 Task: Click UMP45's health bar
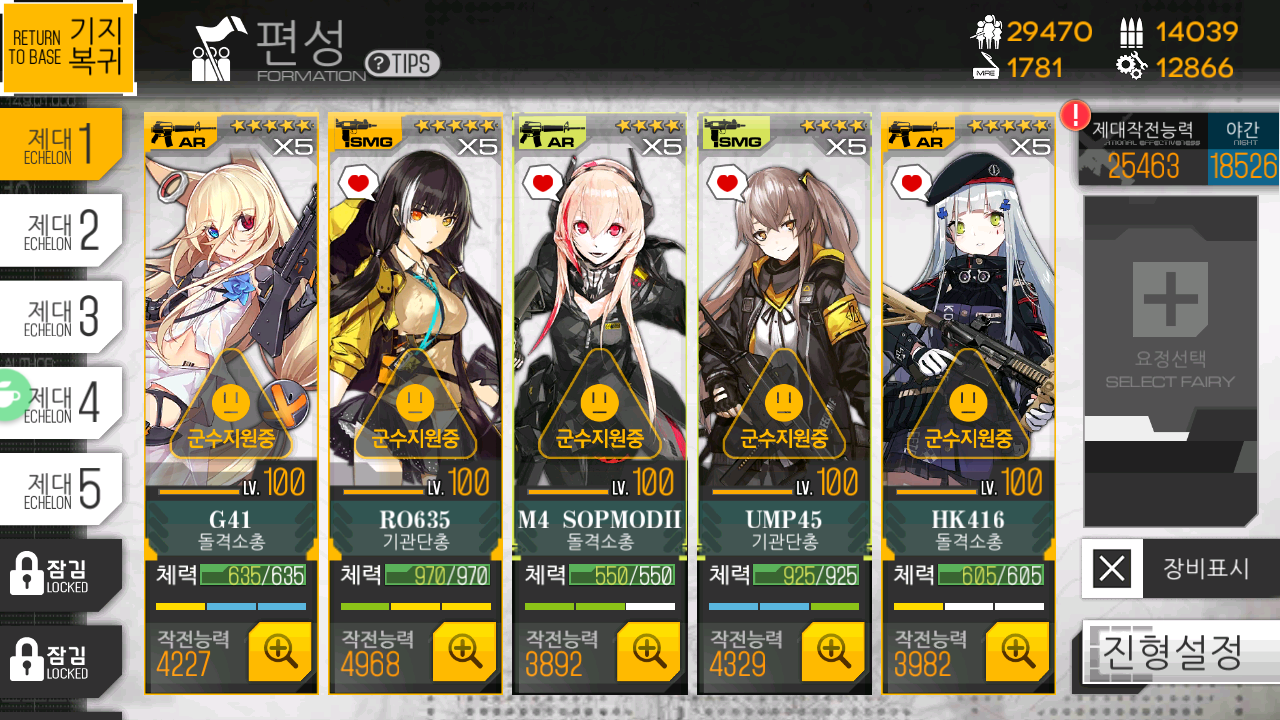tap(806, 575)
